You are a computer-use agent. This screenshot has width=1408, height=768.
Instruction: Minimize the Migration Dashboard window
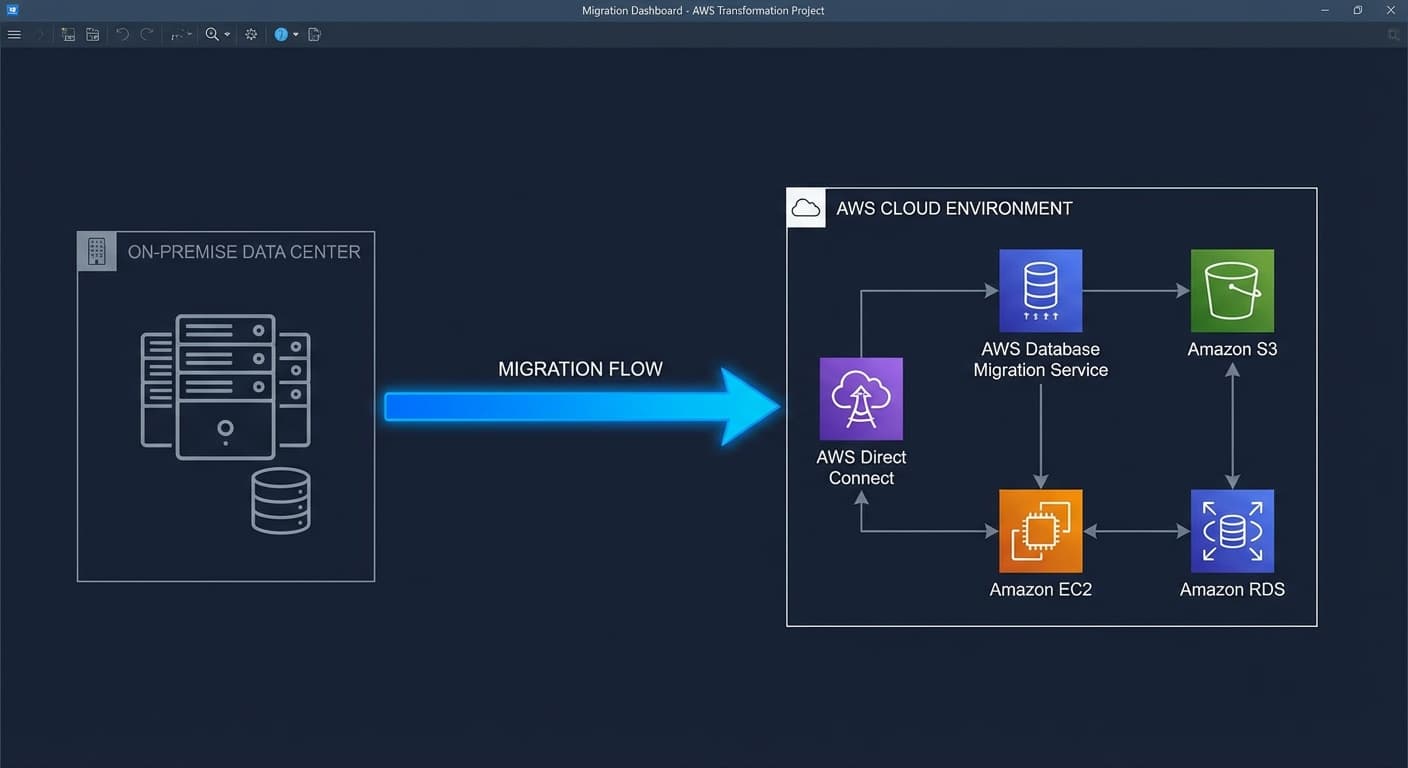coord(1324,10)
